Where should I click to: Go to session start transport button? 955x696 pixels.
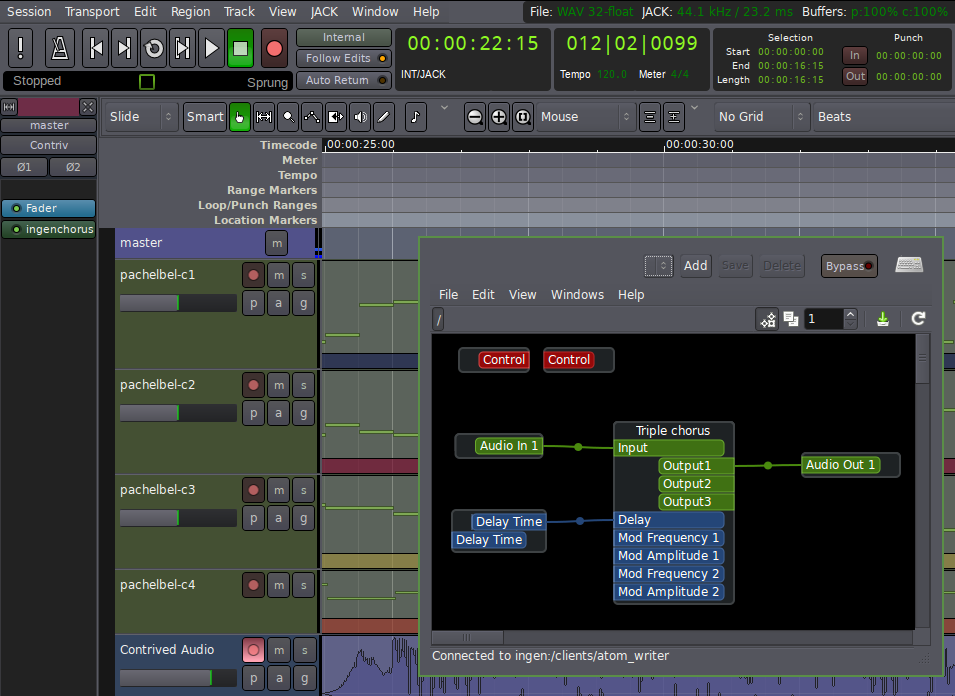[96, 47]
